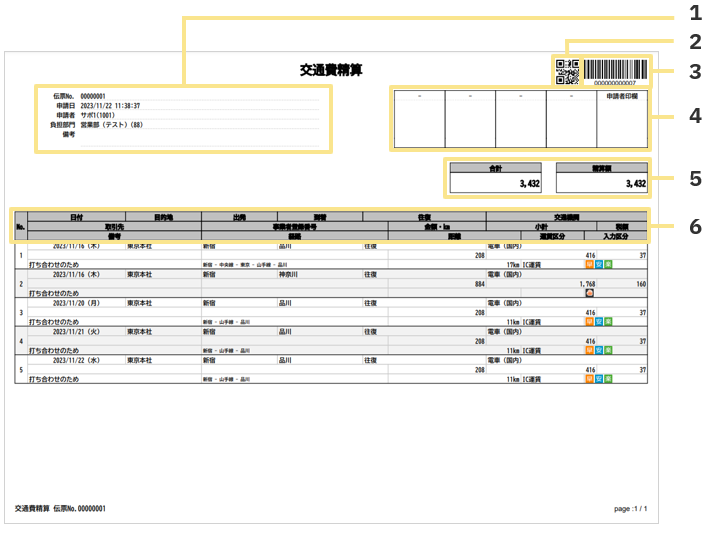Click the green icon in row 5

tap(608, 378)
